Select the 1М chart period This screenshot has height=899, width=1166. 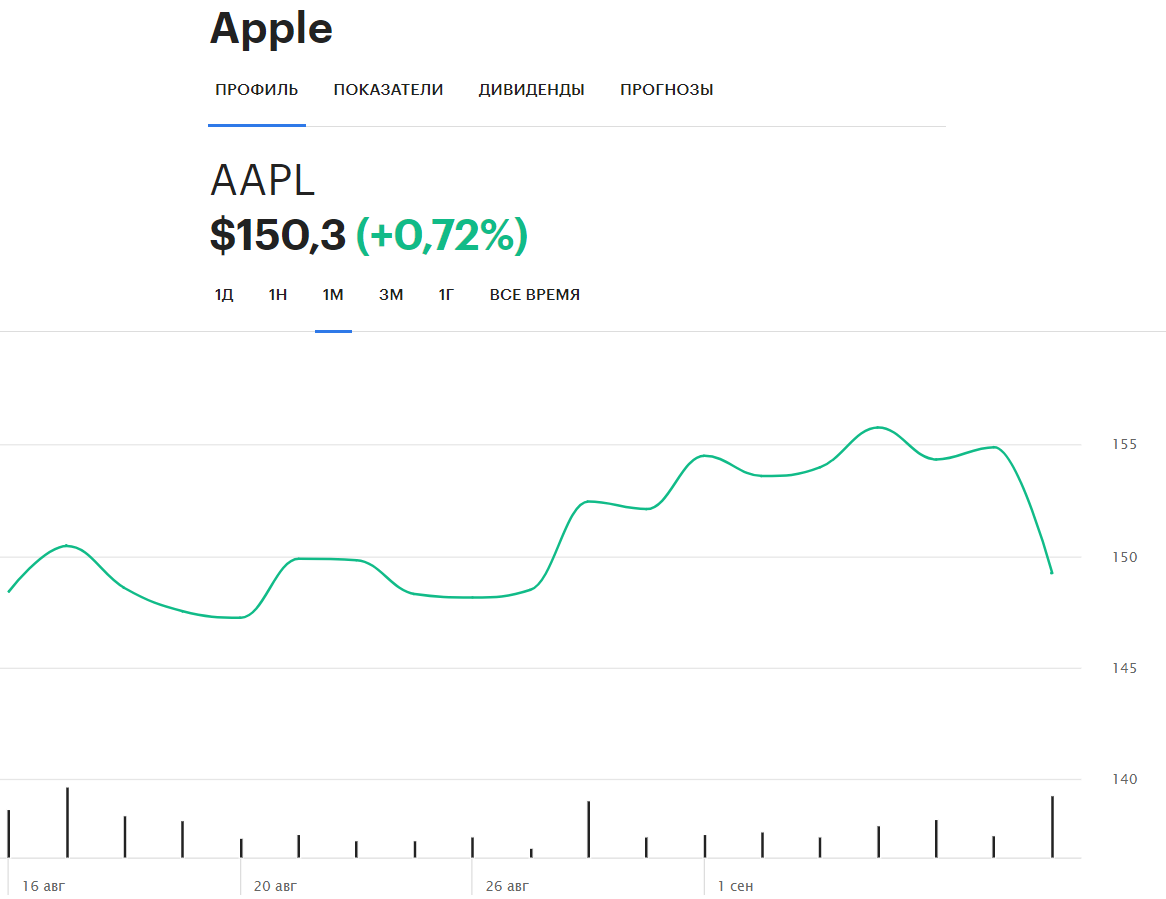click(332, 295)
